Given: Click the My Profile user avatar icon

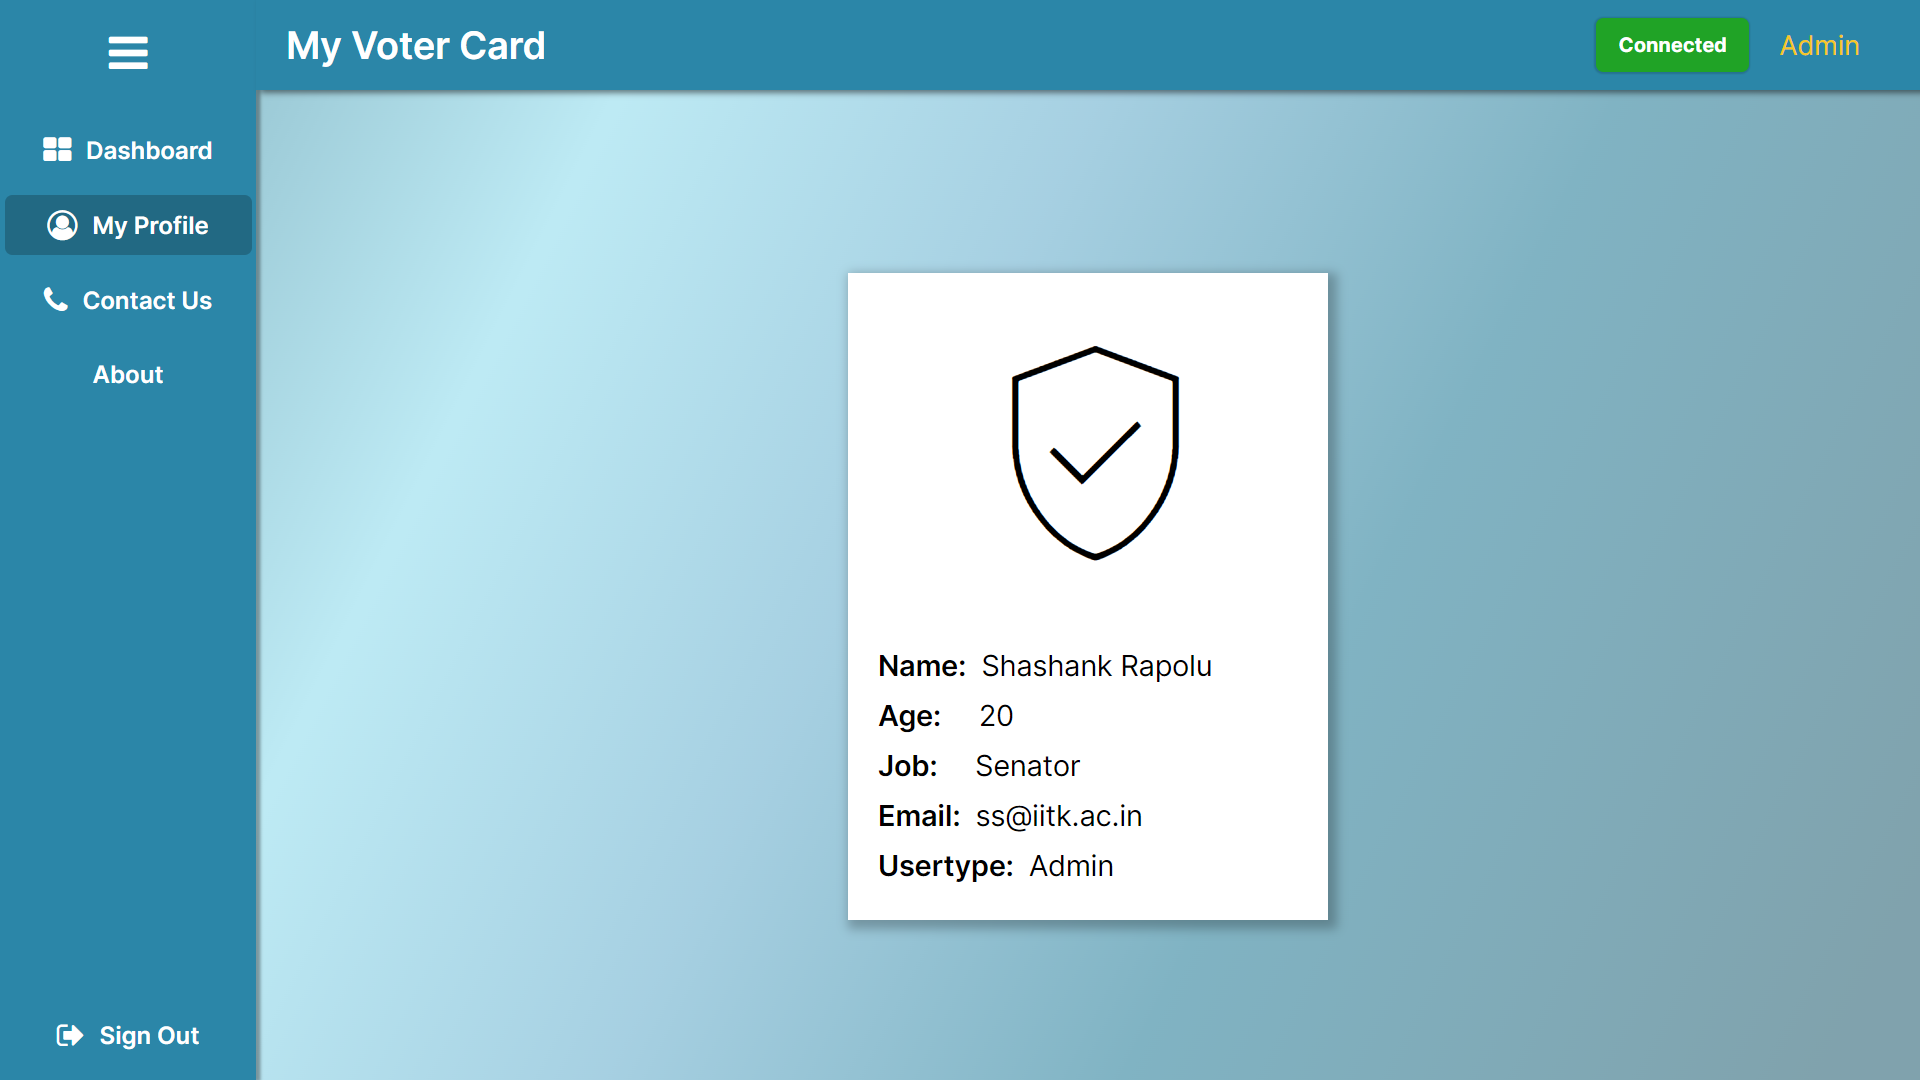Looking at the screenshot, I should (x=62, y=225).
